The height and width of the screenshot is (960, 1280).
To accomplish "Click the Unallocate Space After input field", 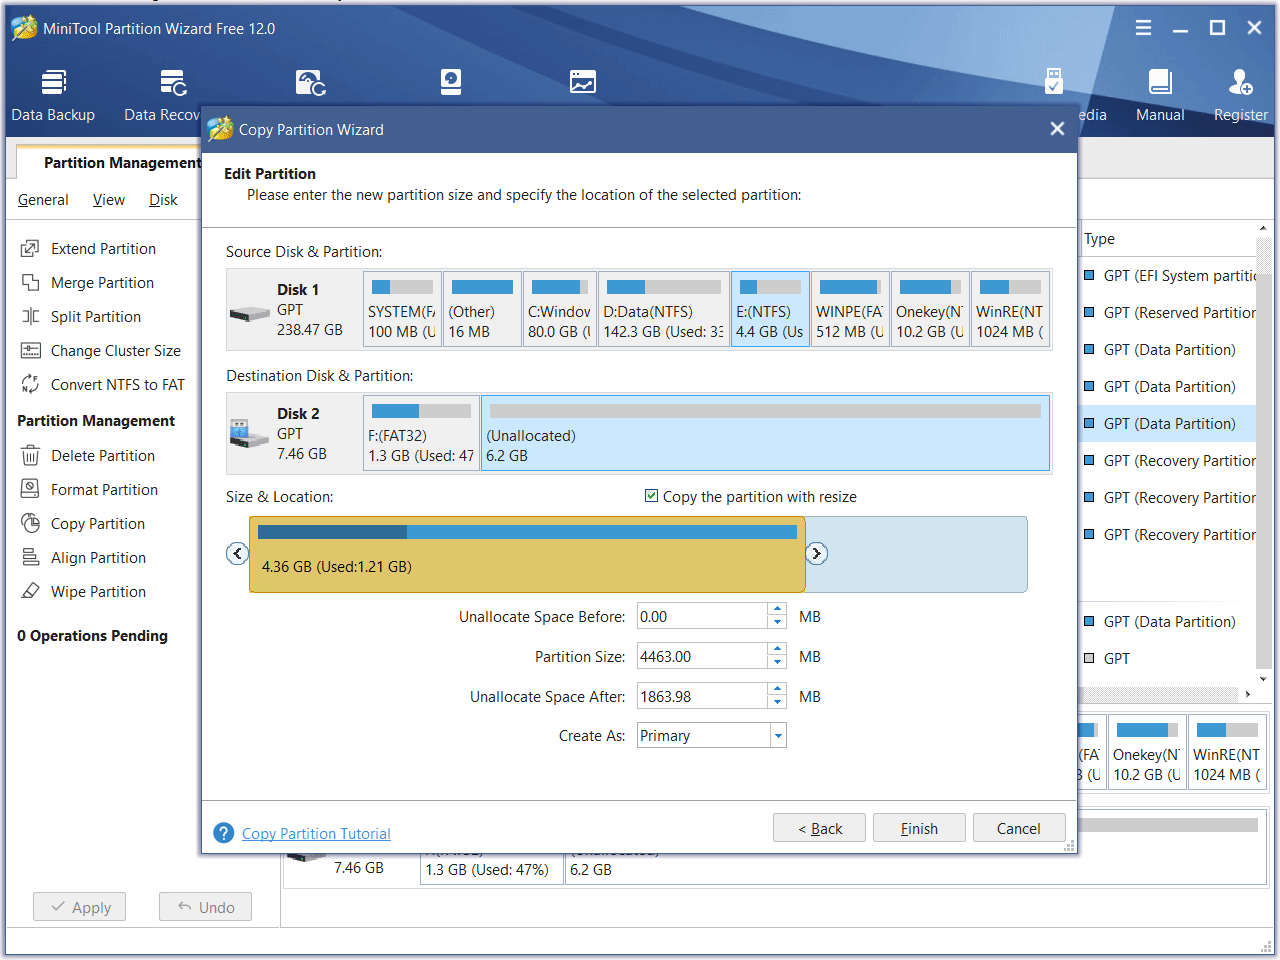I will pyautogui.click(x=702, y=696).
